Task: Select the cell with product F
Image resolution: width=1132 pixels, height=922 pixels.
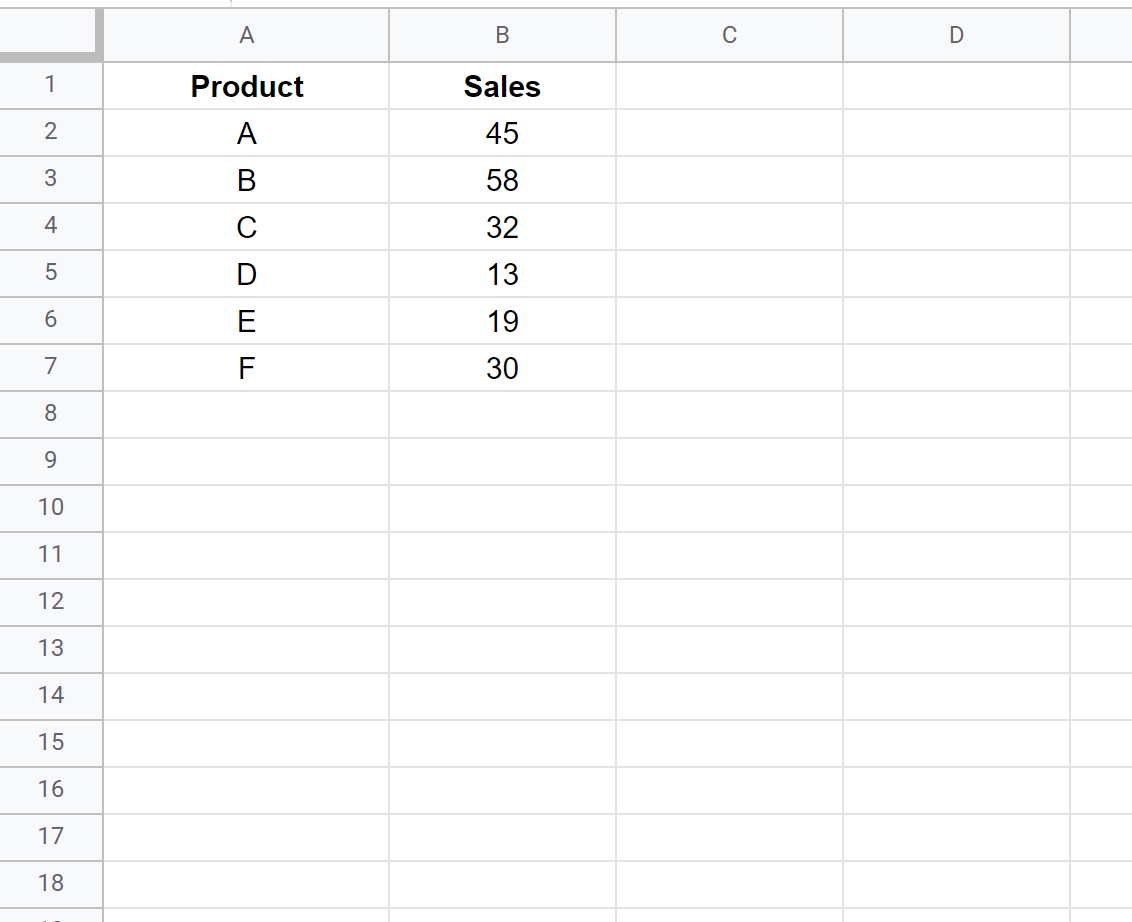Action: tap(246, 368)
